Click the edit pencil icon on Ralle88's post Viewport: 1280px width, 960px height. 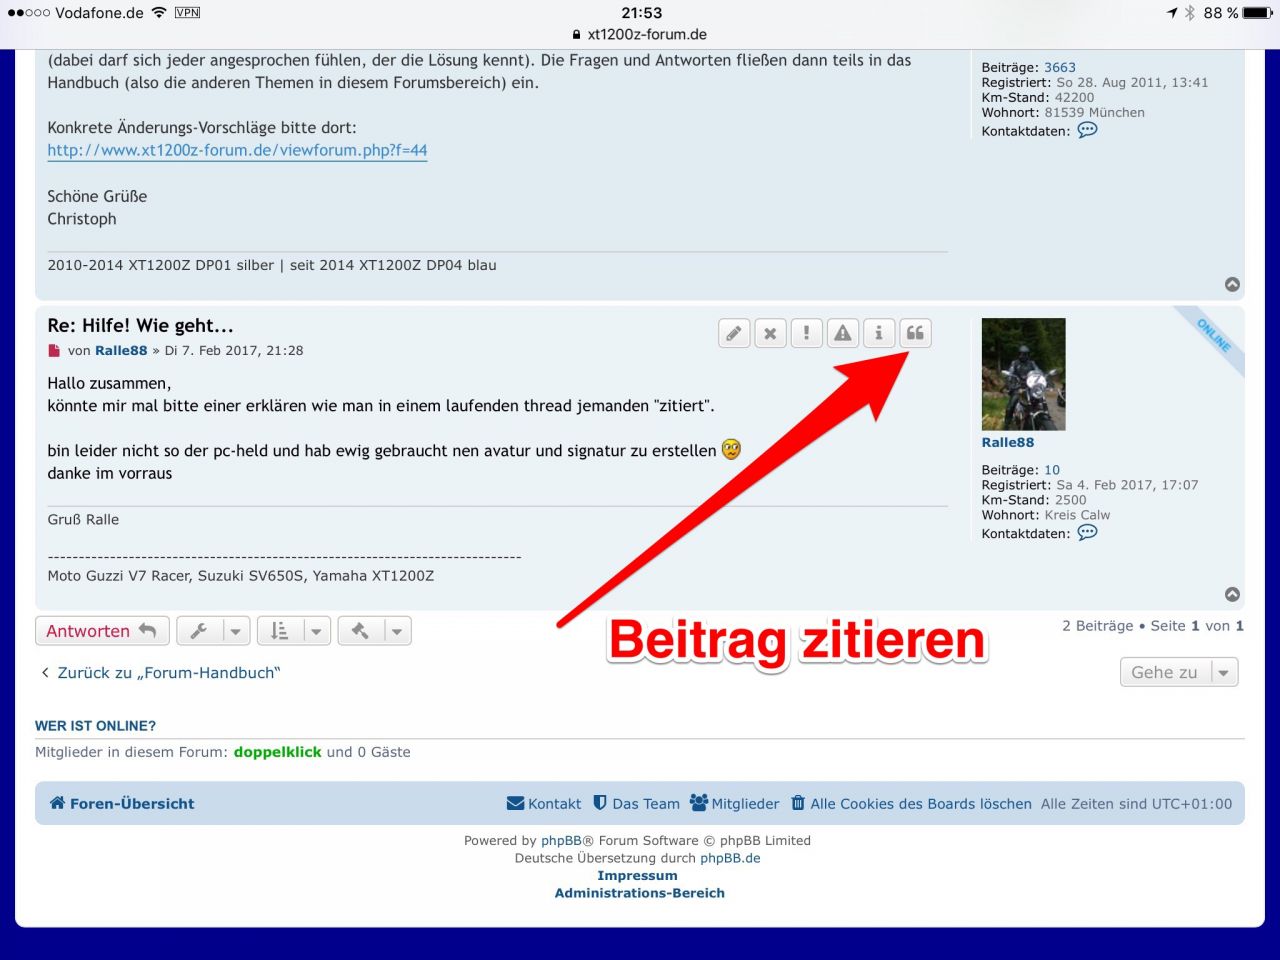tap(734, 333)
